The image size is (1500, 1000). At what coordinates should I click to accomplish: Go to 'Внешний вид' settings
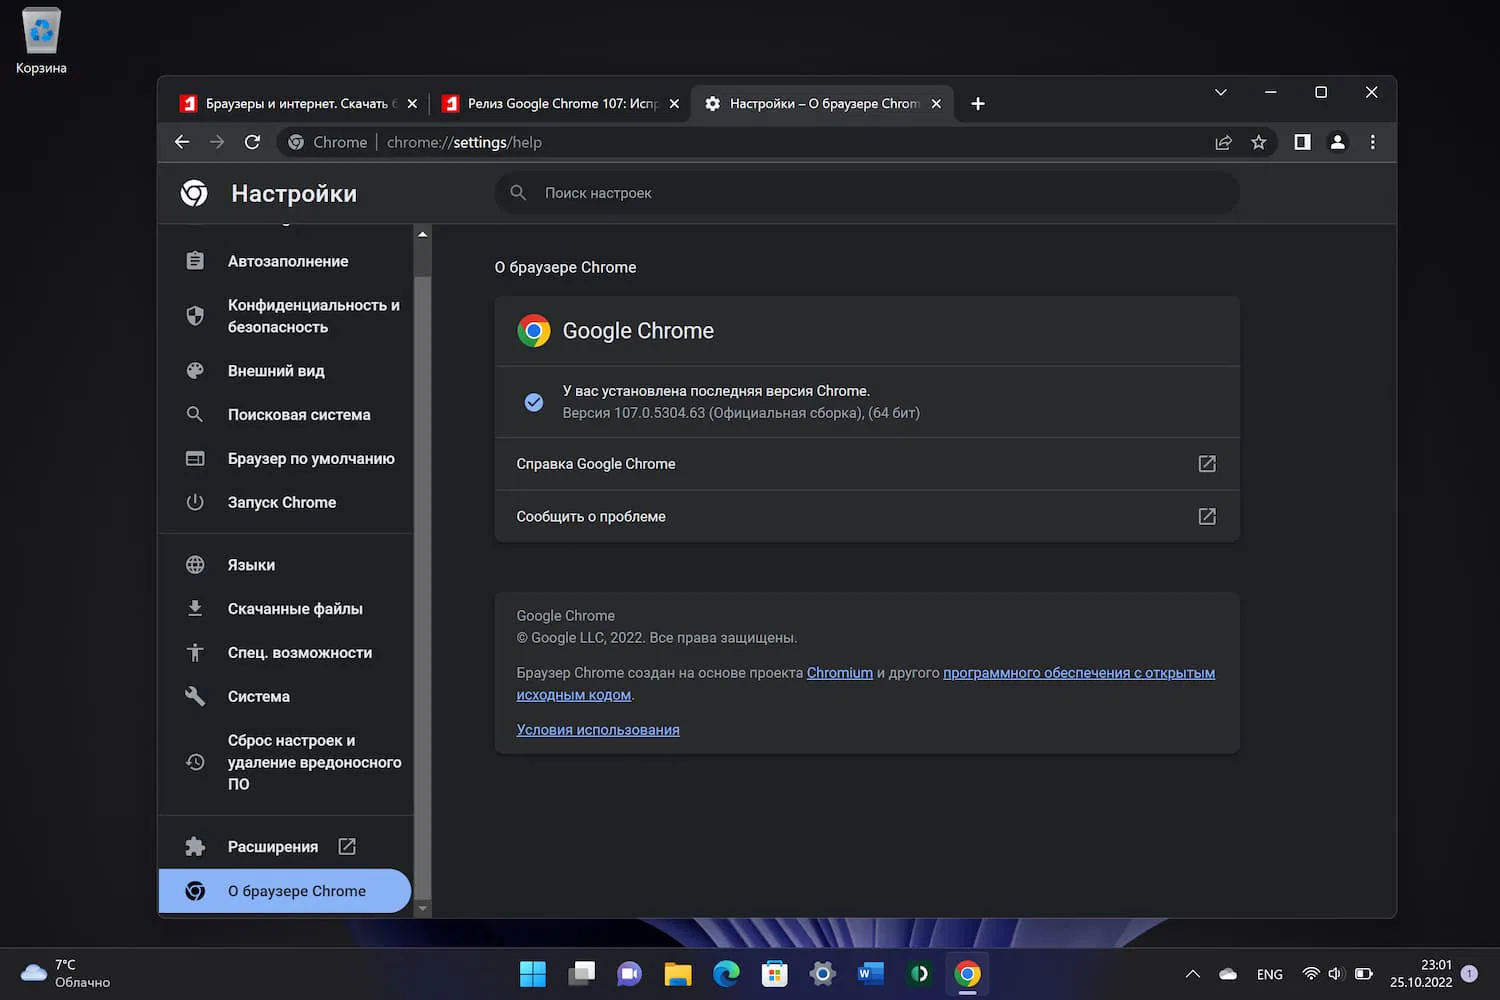[x=286, y=371]
